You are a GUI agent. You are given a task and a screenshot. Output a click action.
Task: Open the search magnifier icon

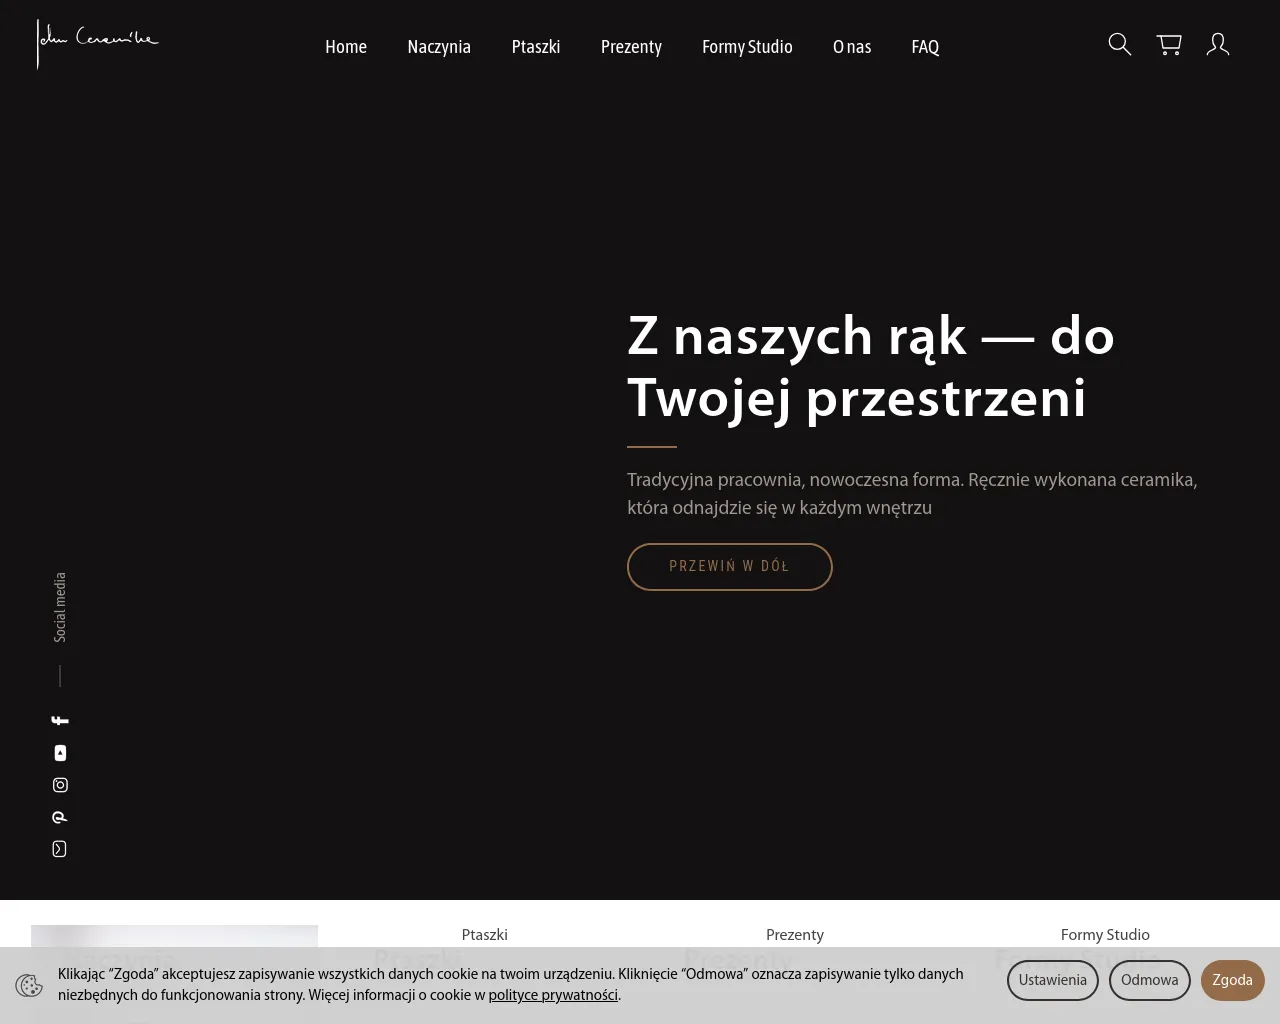click(1120, 44)
